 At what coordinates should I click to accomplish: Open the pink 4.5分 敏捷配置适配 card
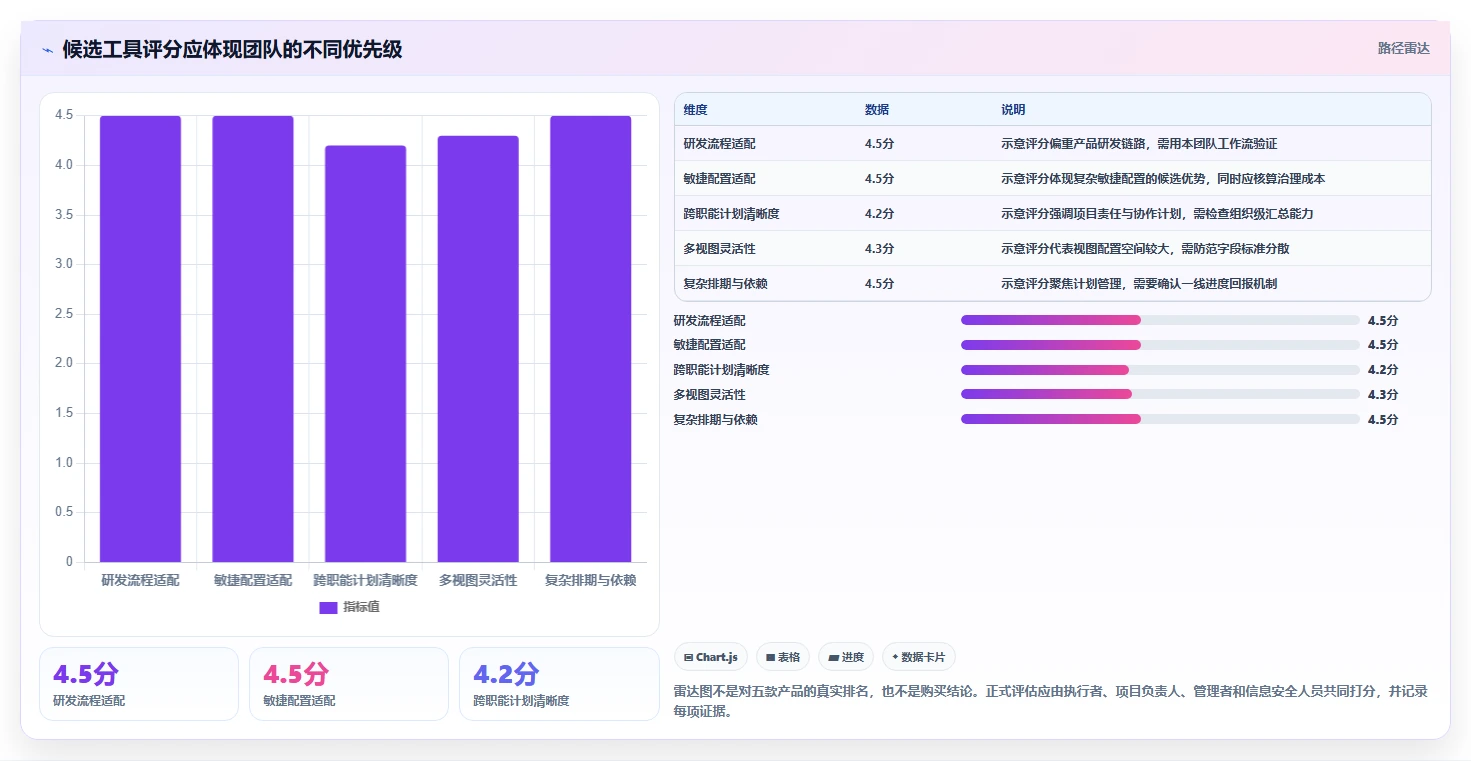[349, 684]
